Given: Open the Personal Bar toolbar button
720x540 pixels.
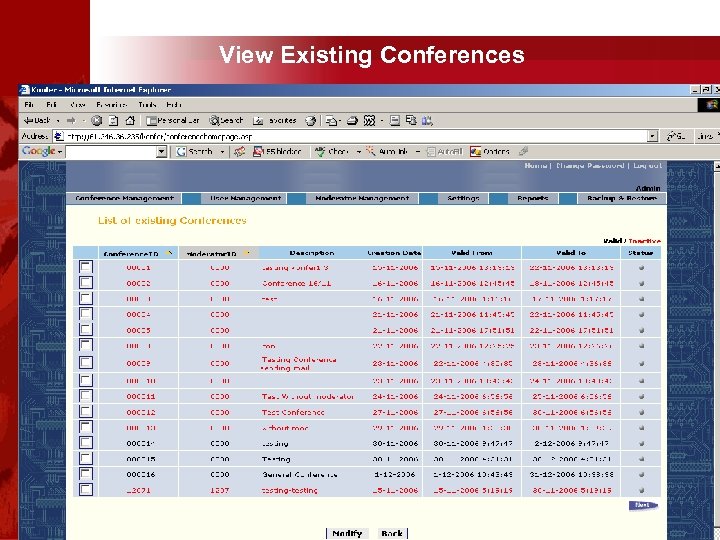Looking at the screenshot, I should tap(173, 121).
